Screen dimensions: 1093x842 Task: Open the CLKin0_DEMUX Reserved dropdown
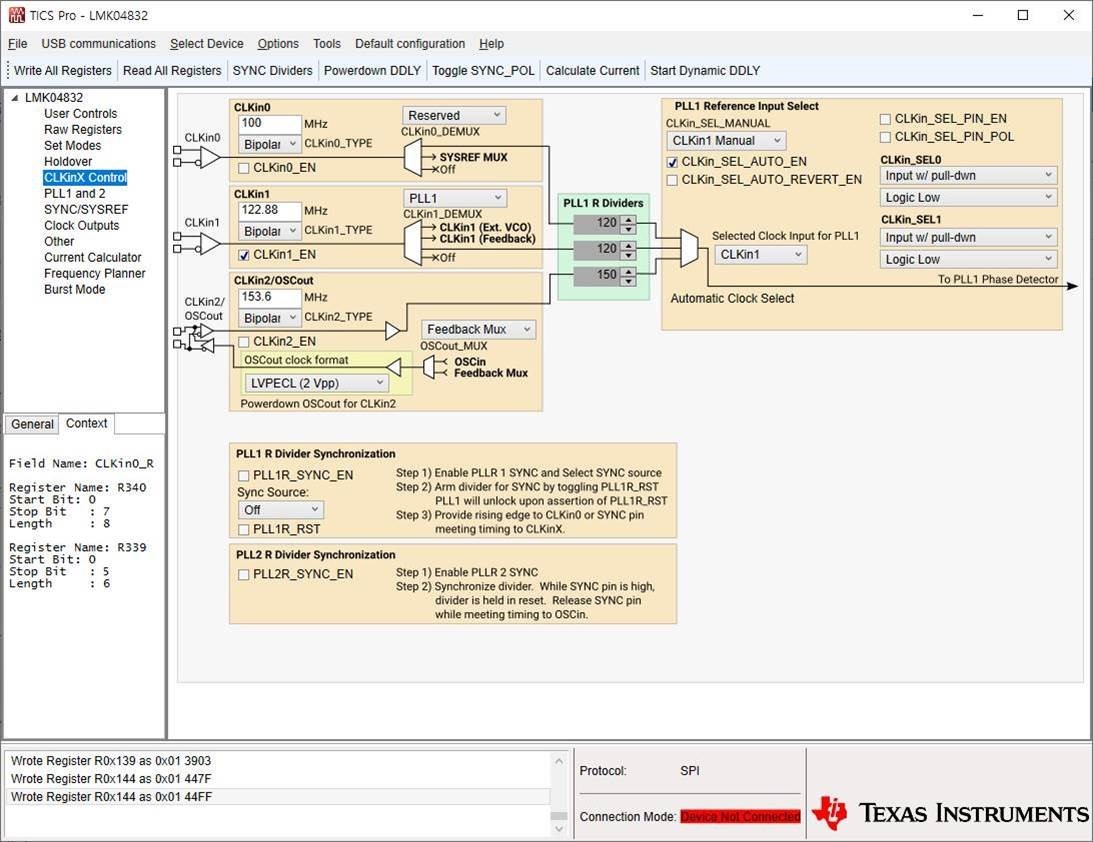pos(454,115)
